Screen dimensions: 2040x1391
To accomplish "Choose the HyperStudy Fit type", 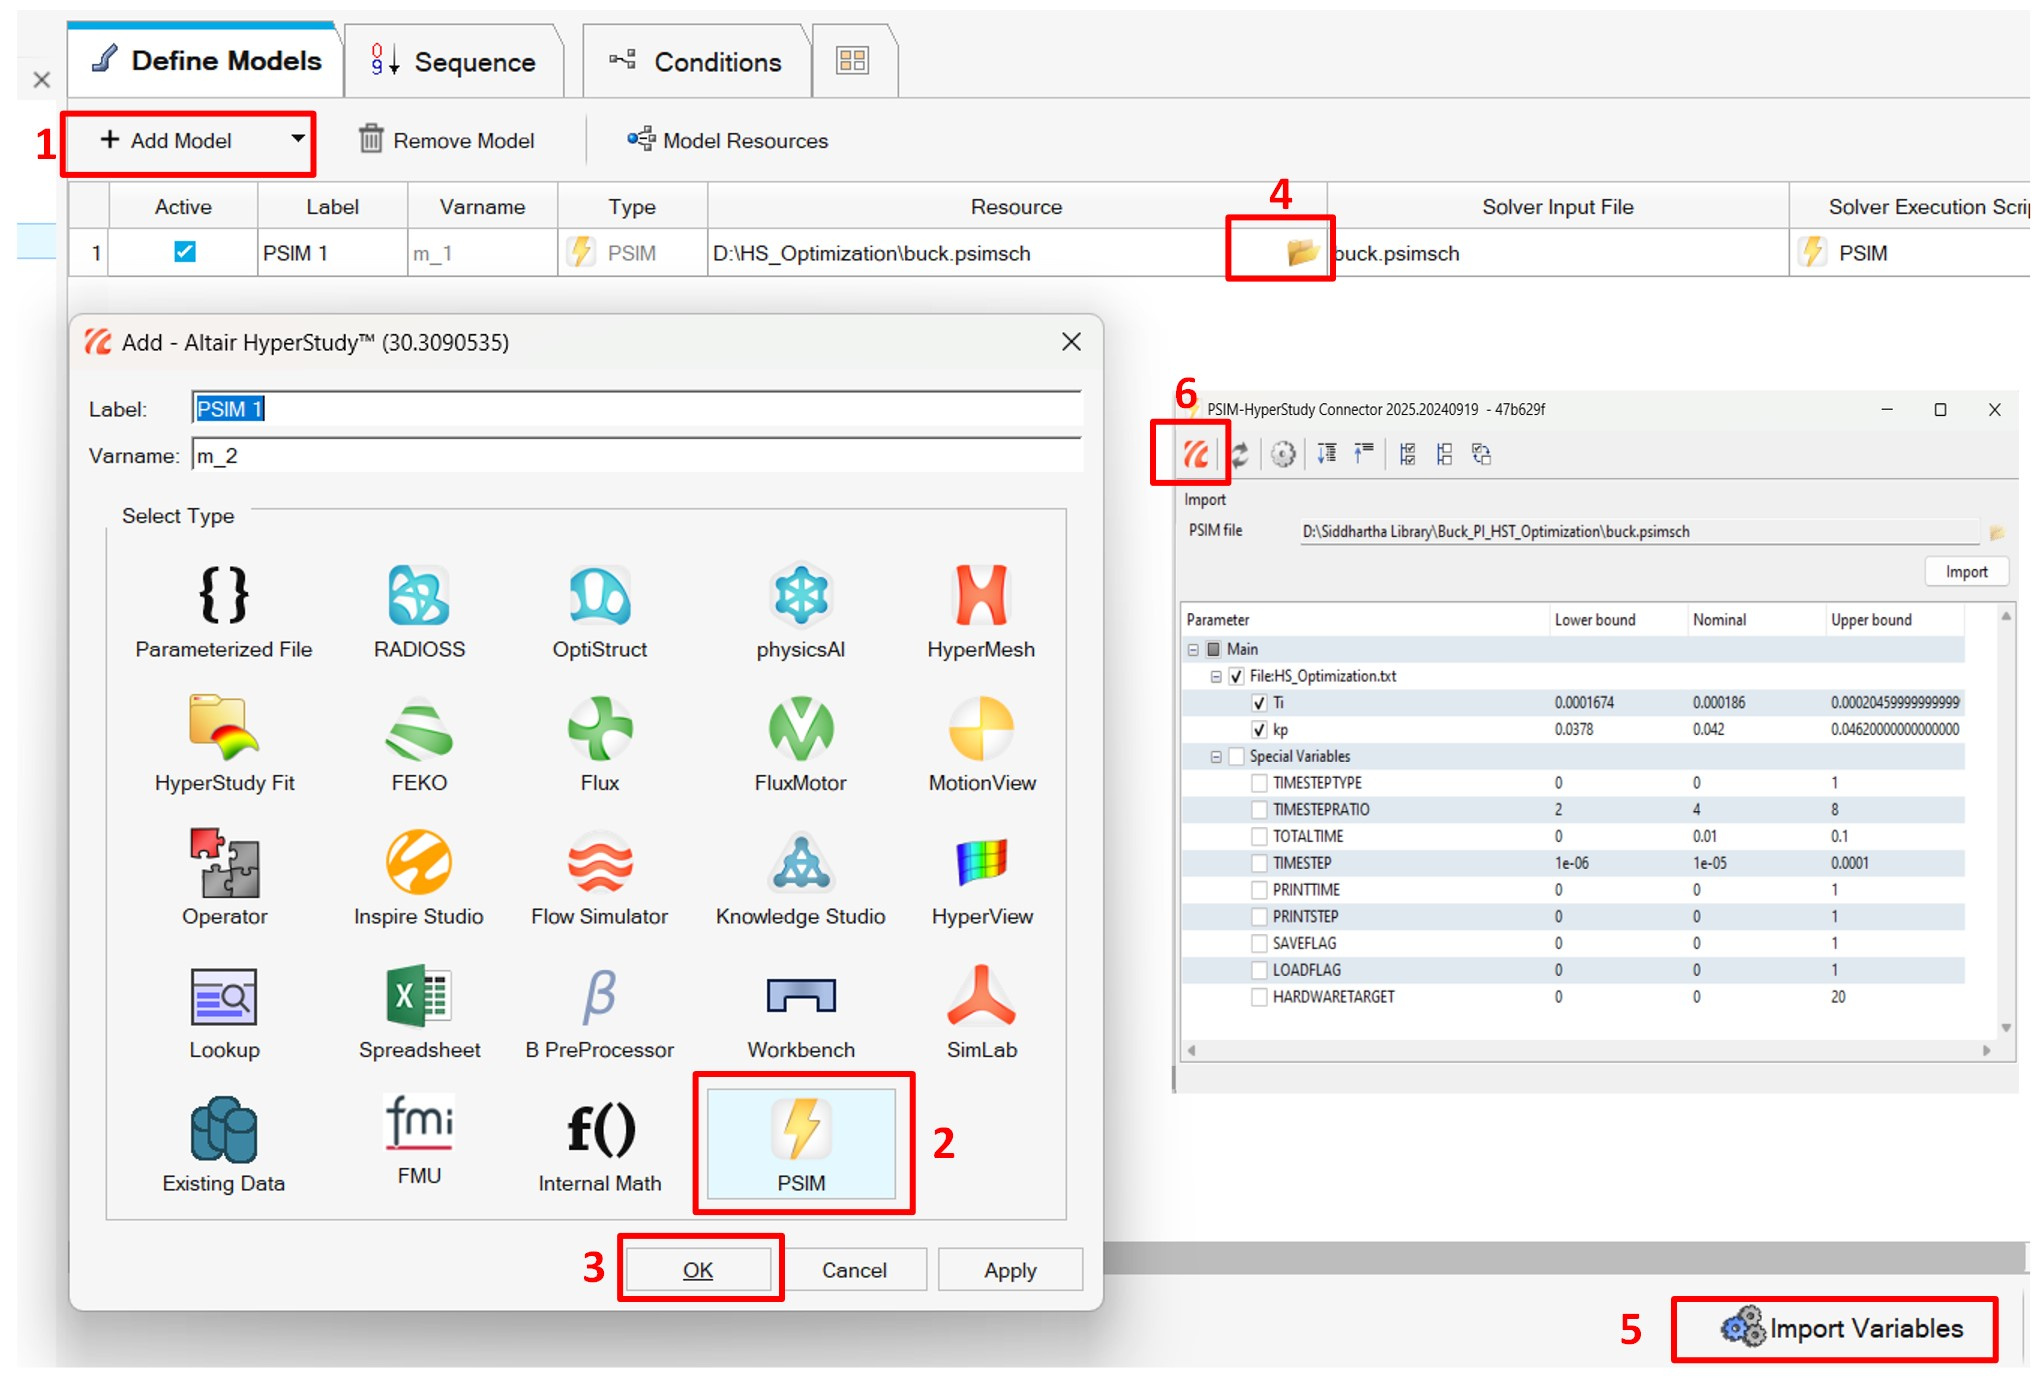I will point(224,744).
